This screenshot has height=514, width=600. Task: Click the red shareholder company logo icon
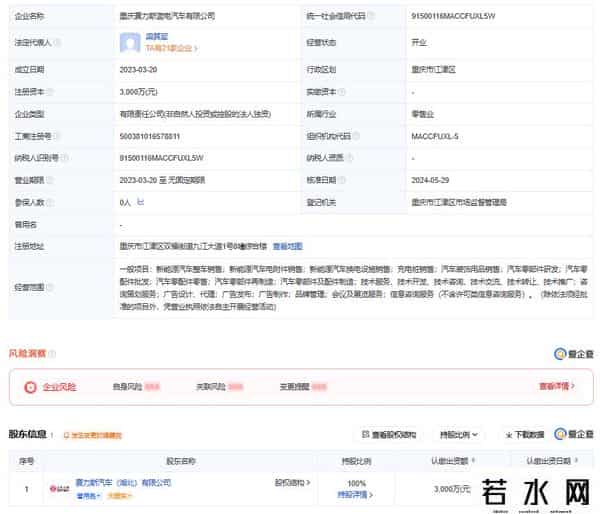click(60, 488)
